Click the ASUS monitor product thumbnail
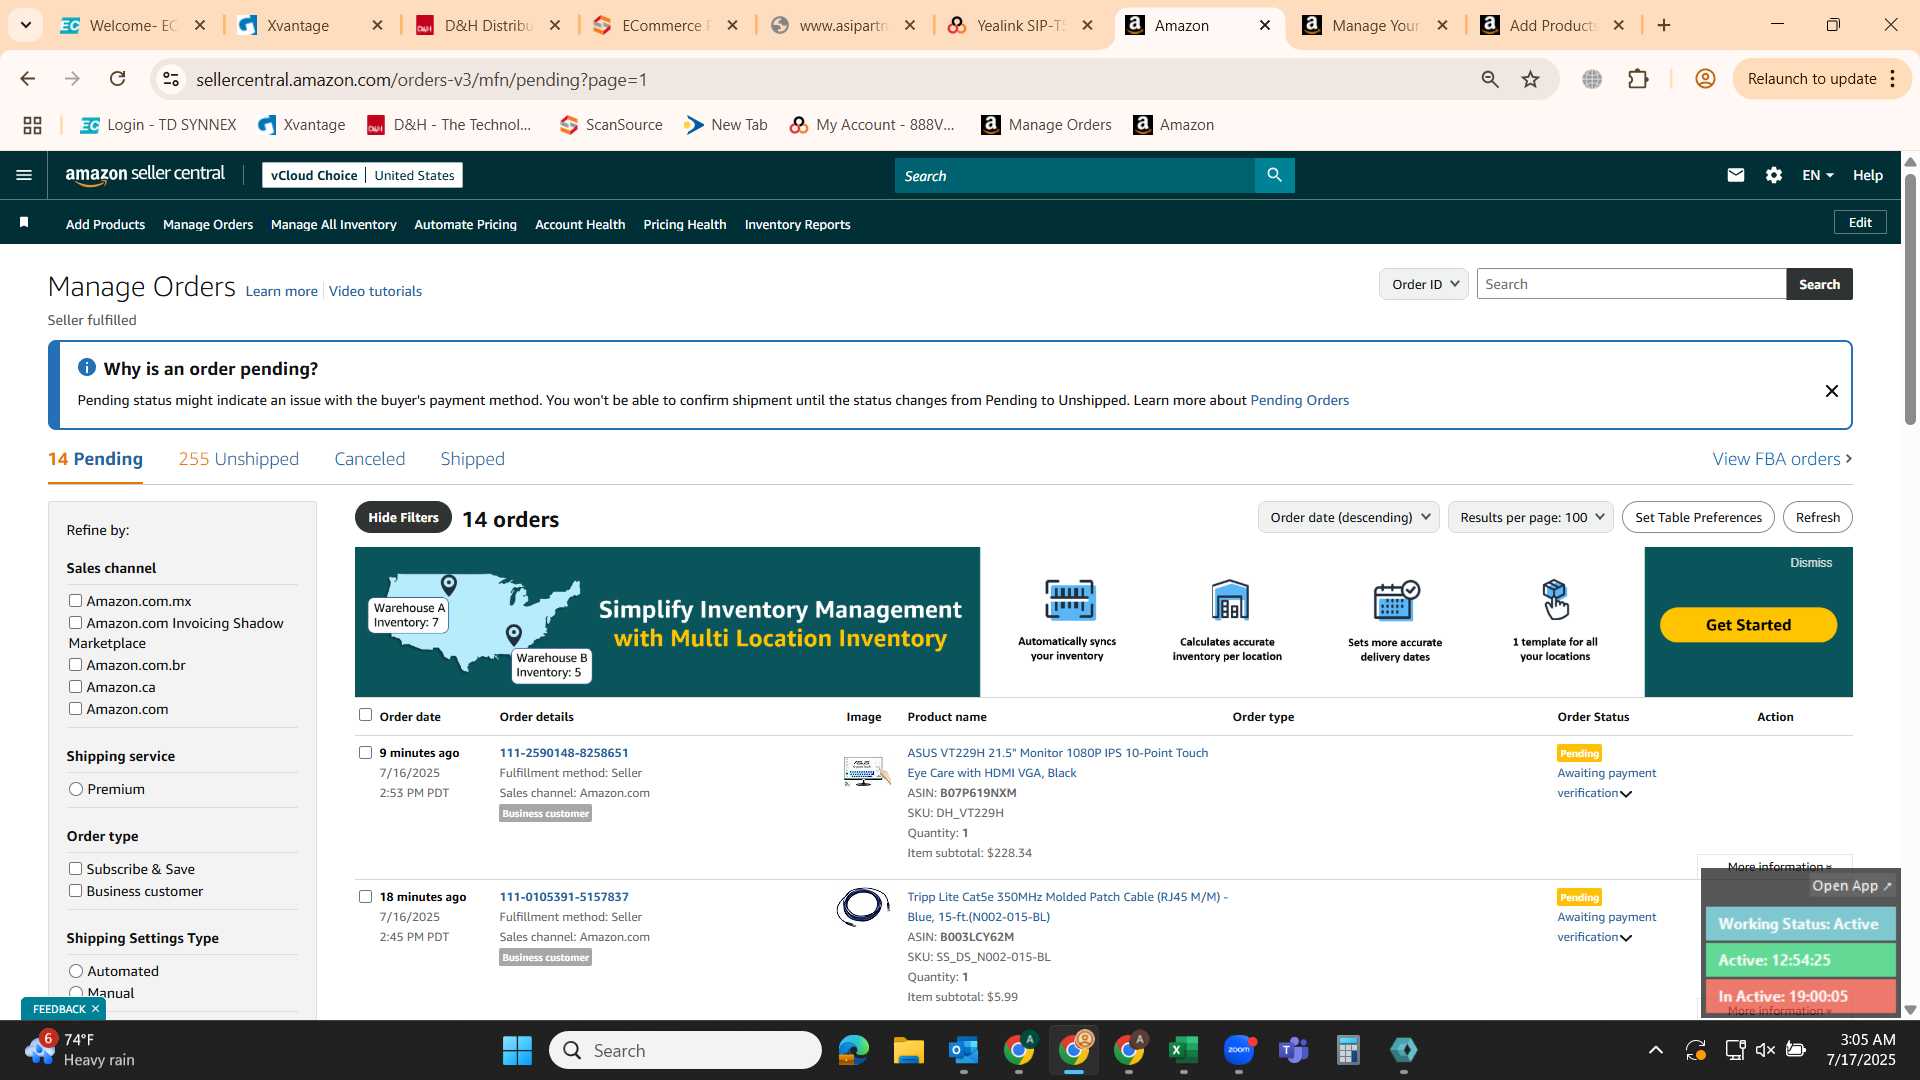The image size is (1920, 1080). (864, 771)
